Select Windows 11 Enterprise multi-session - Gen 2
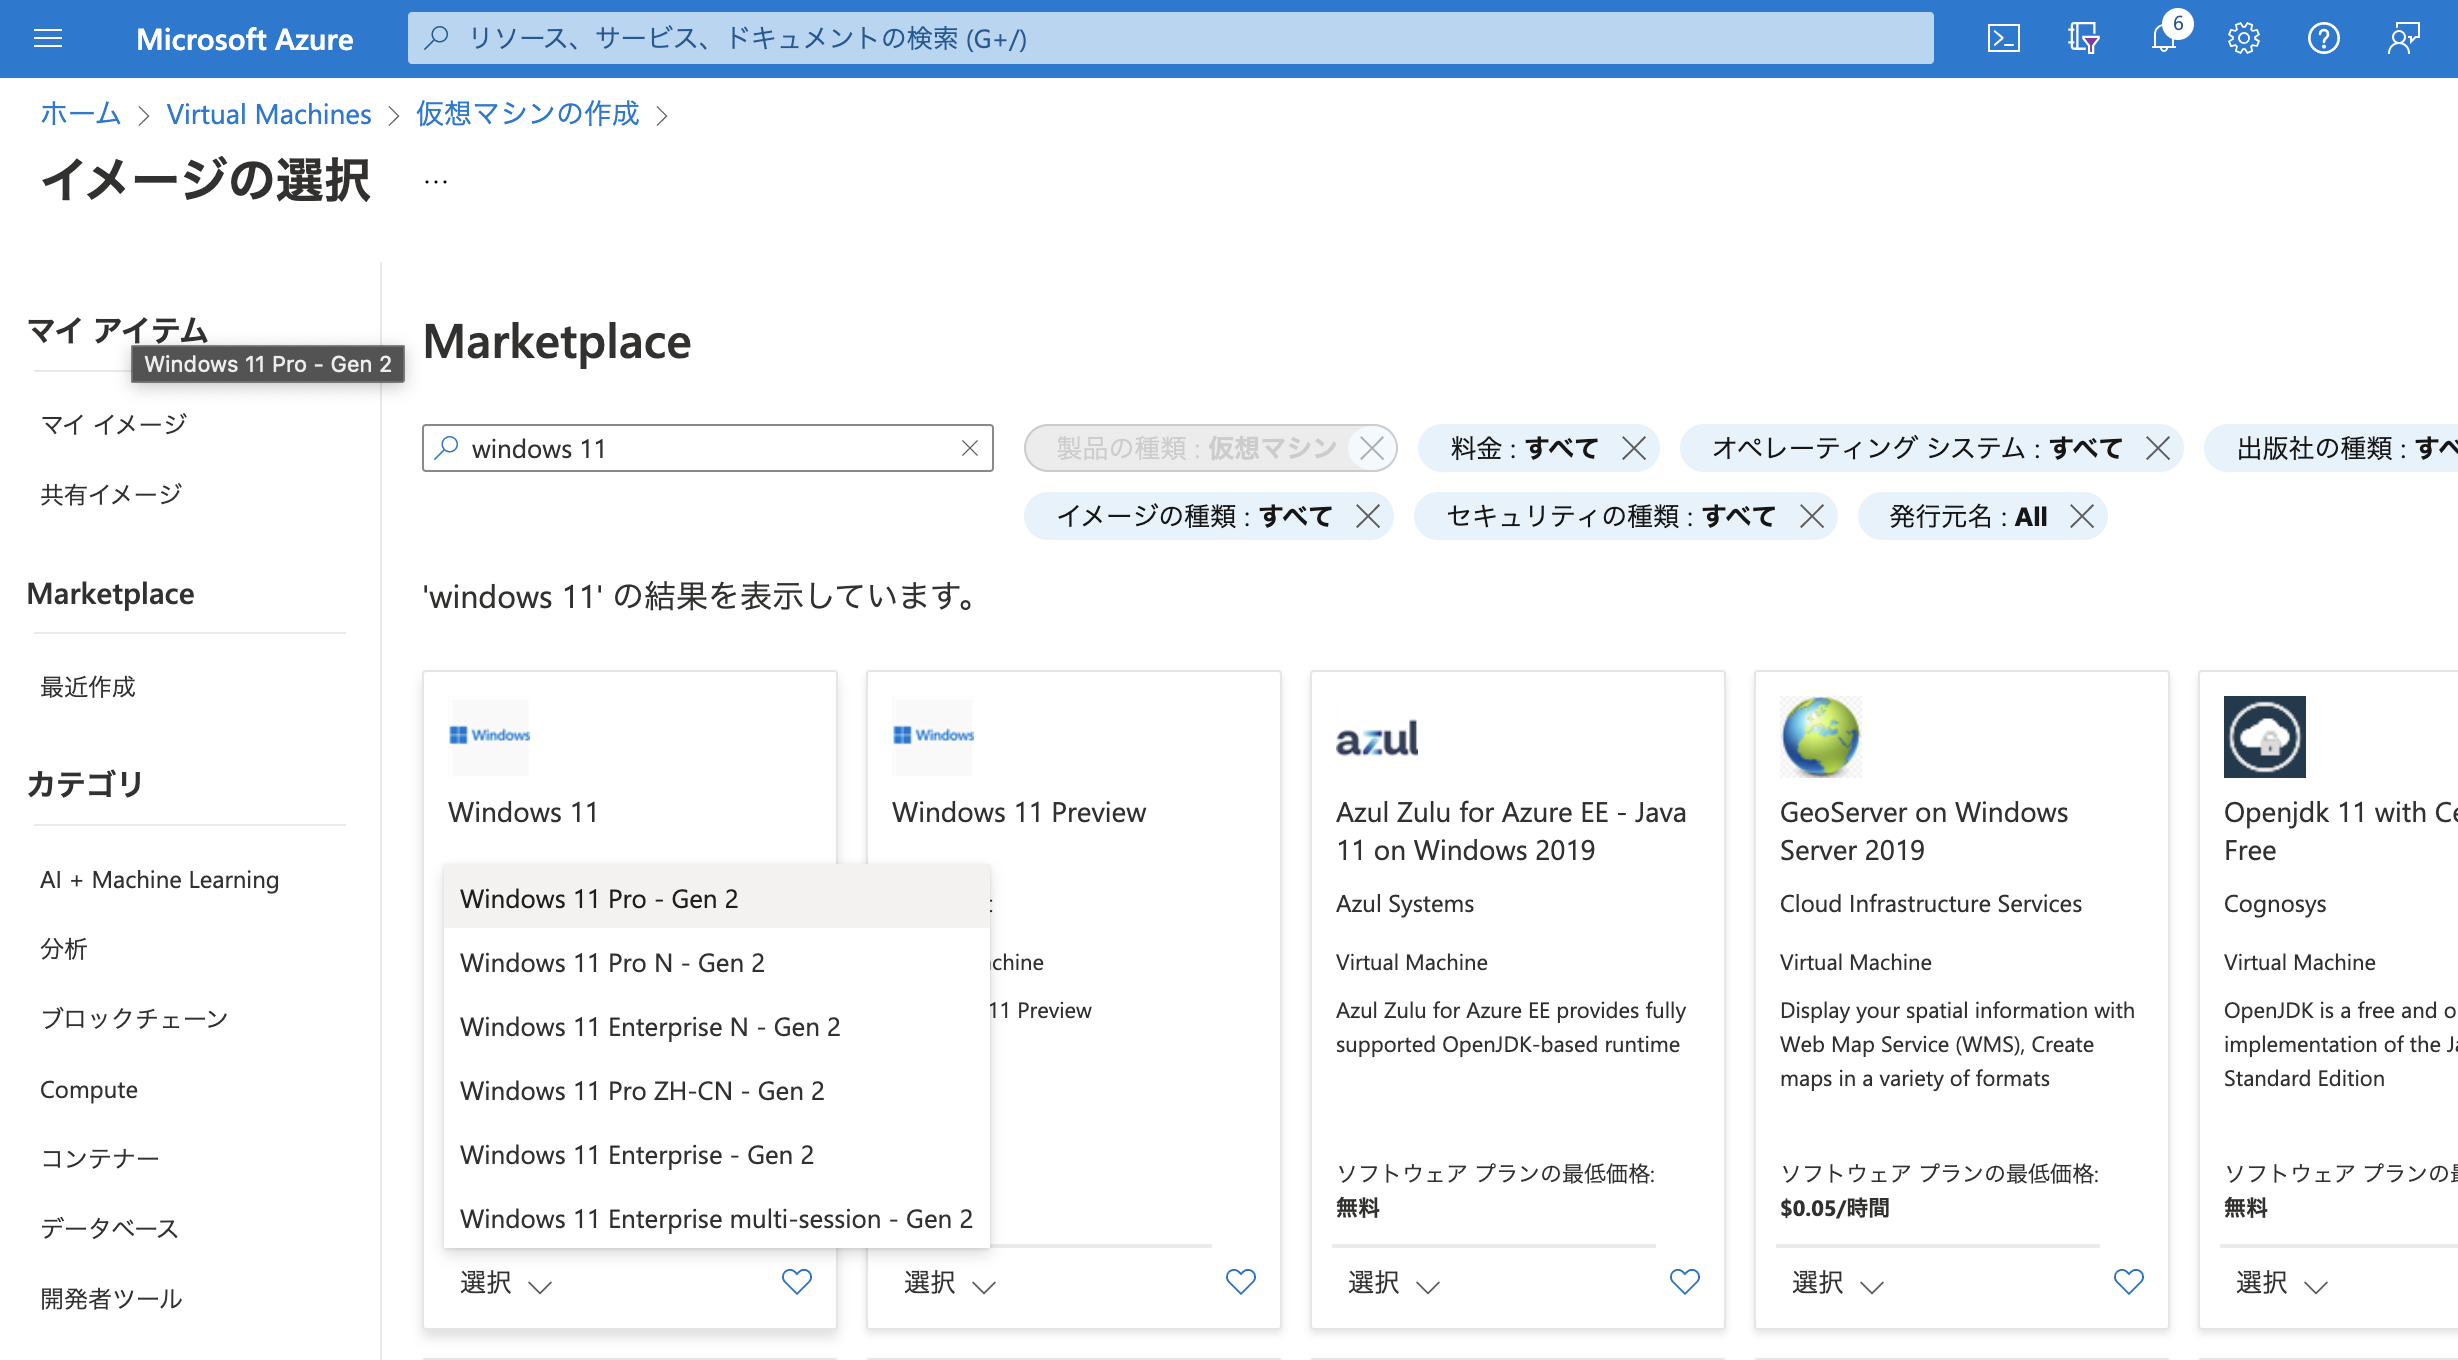Screen dimensions: 2458x1360 pos(715,1218)
